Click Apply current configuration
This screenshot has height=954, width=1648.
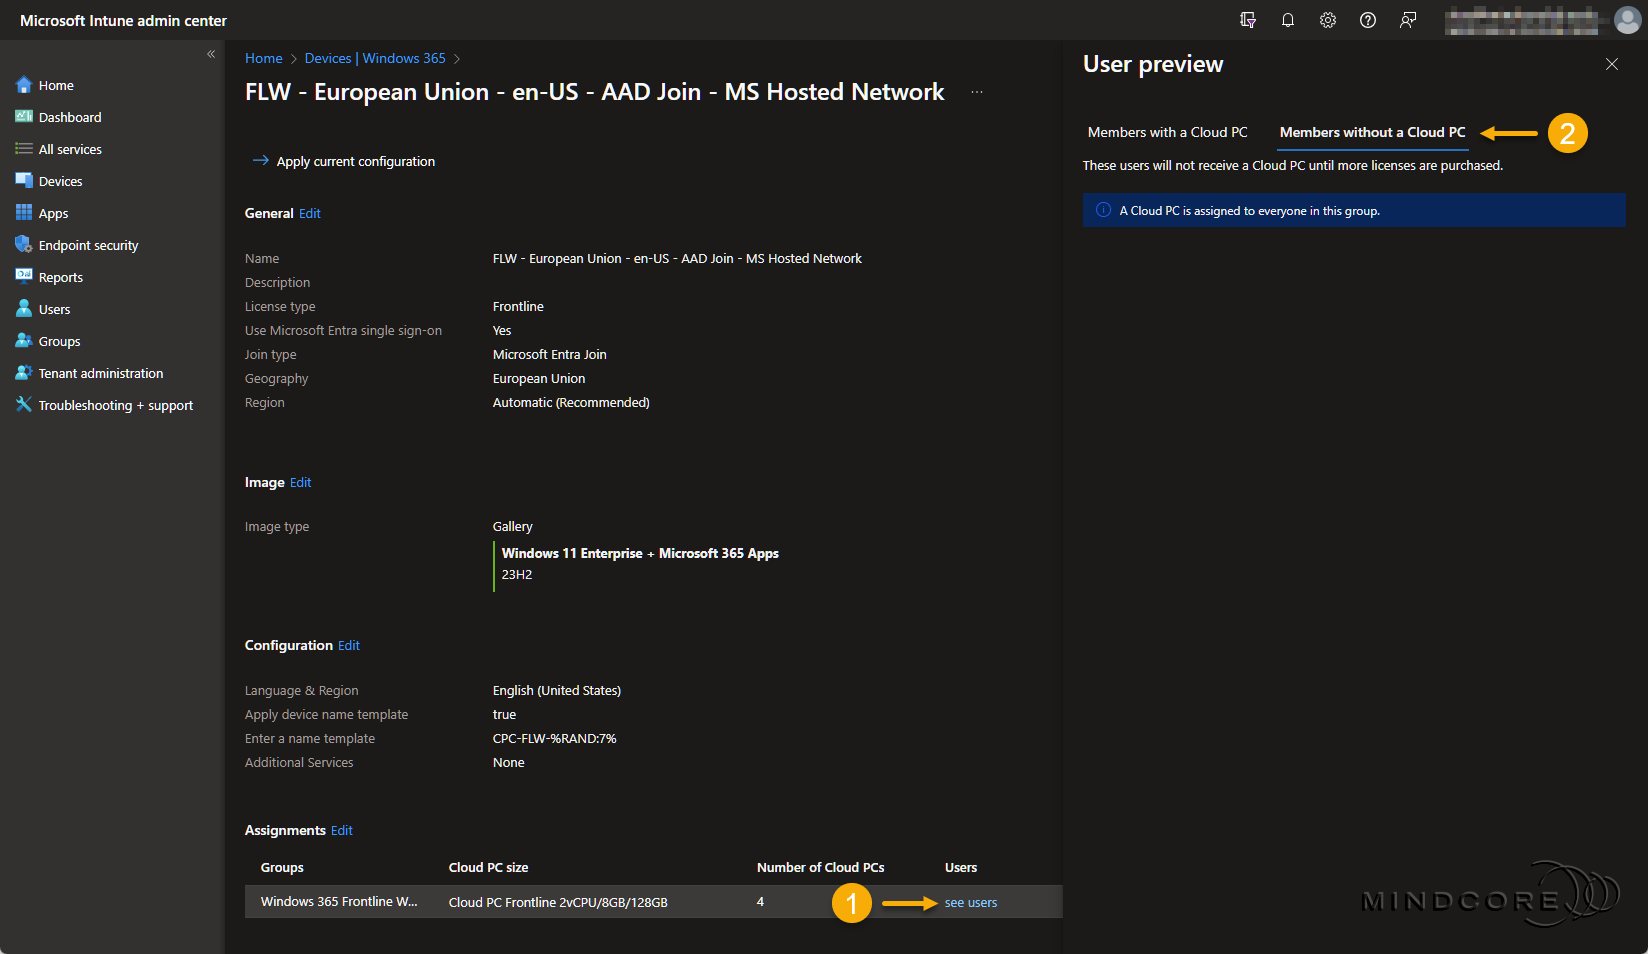point(355,161)
